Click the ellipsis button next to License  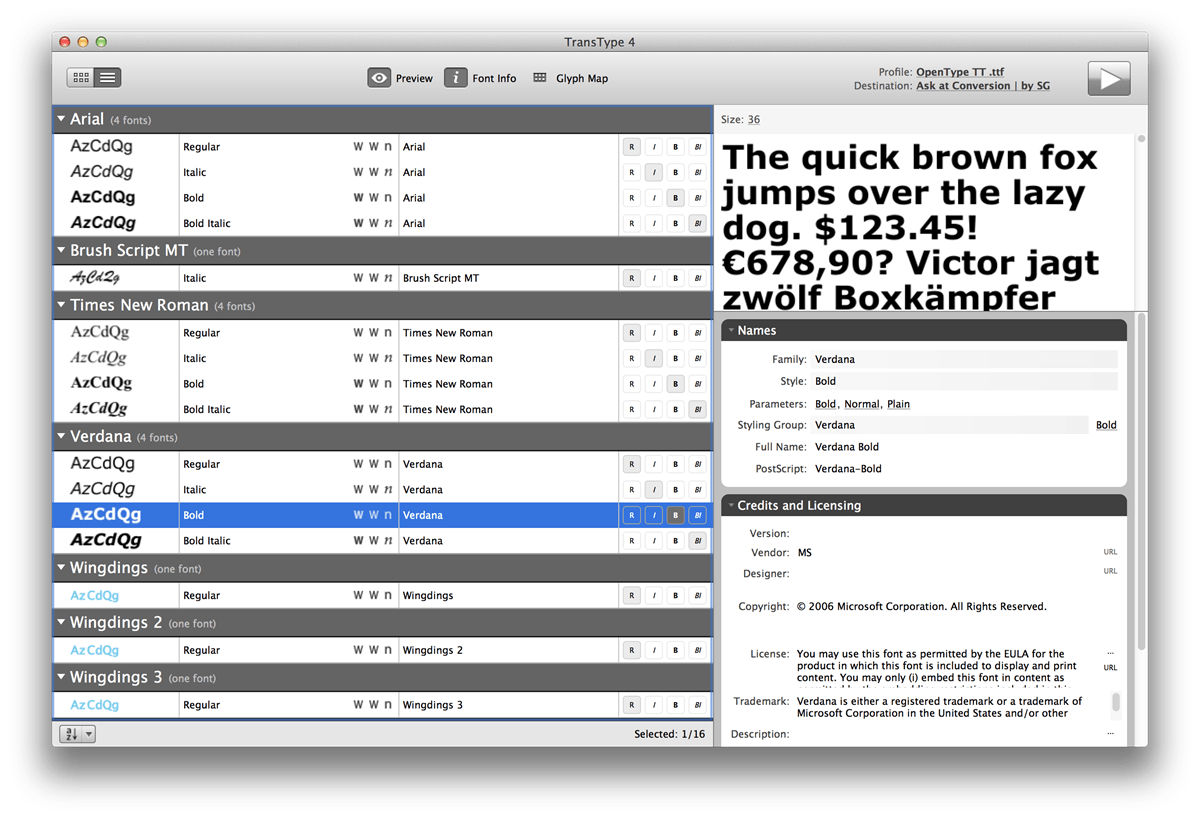1110,653
